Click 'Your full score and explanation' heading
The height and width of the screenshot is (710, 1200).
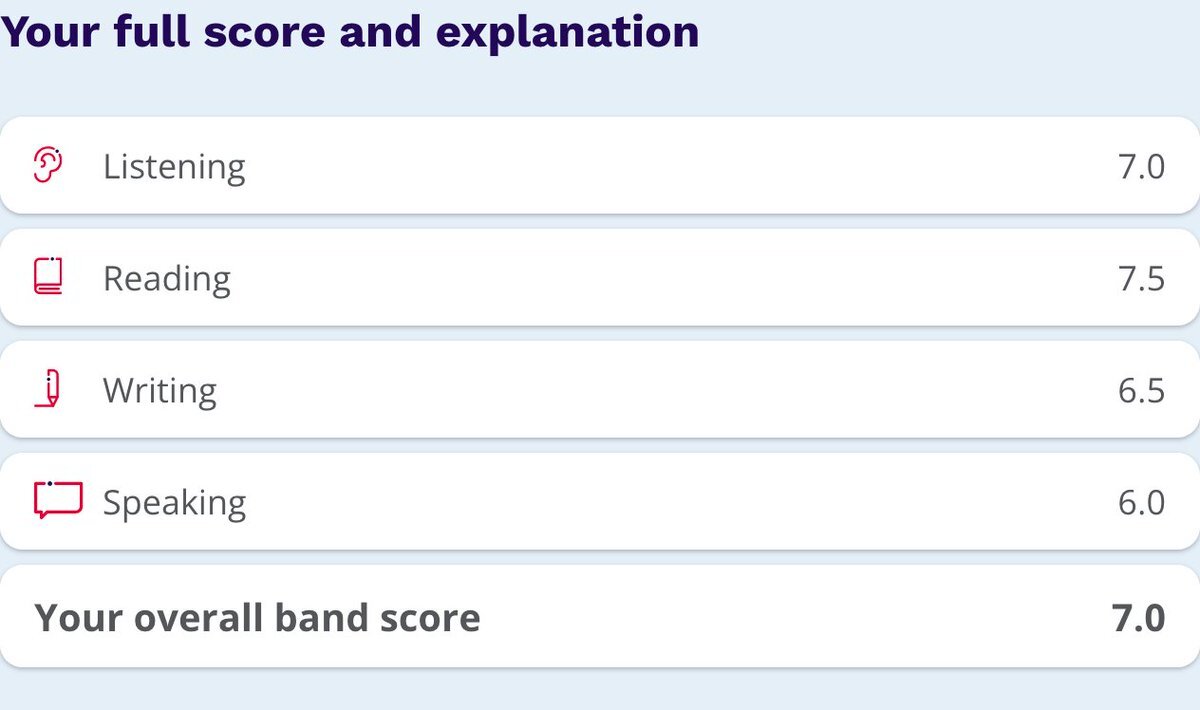pyautogui.click(x=350, y=32)
